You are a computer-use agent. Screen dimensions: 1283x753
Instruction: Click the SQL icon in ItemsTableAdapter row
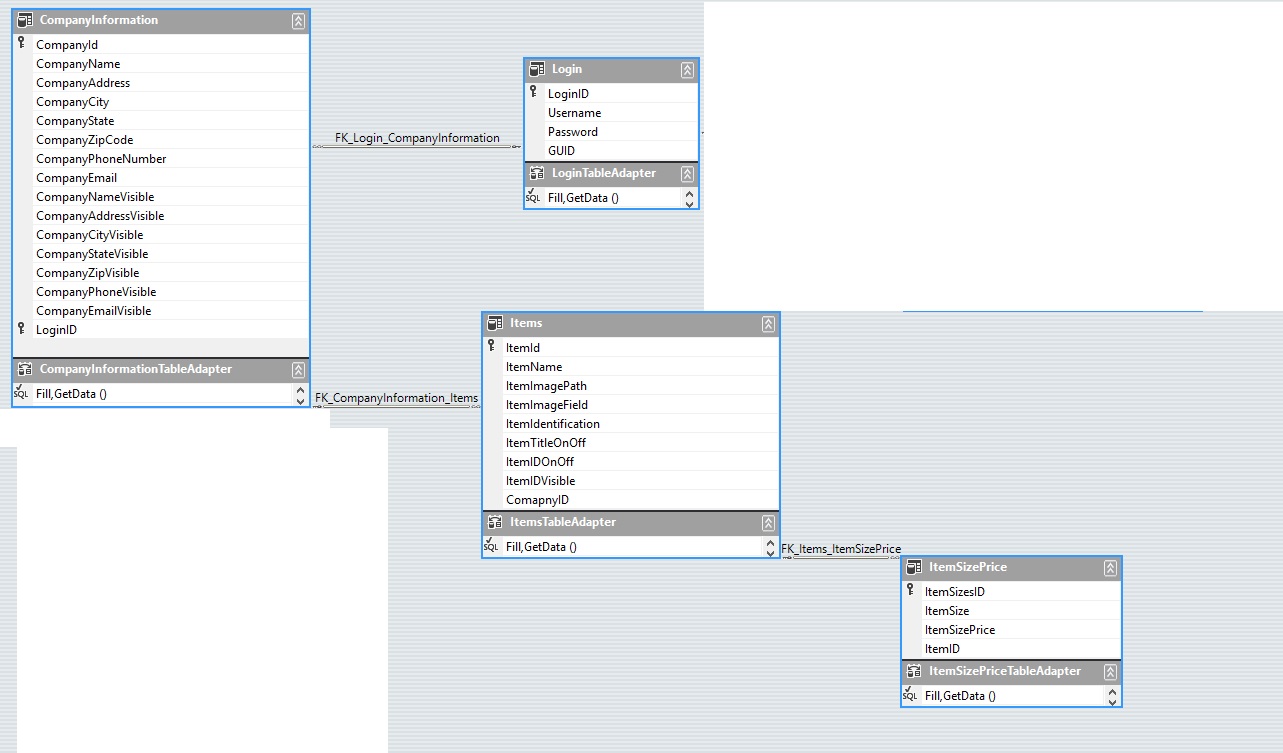[491, 546]
